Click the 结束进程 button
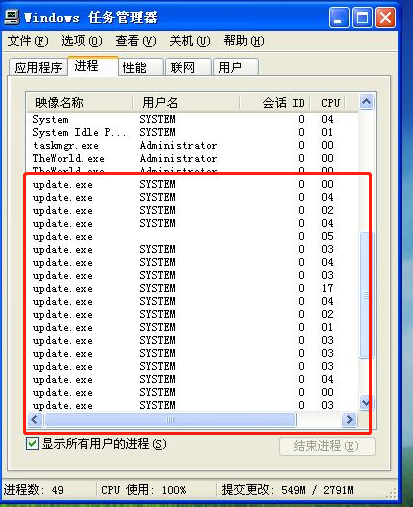Image resolution: width=413 pixels, height=507 pixels. tap(327, 446)
